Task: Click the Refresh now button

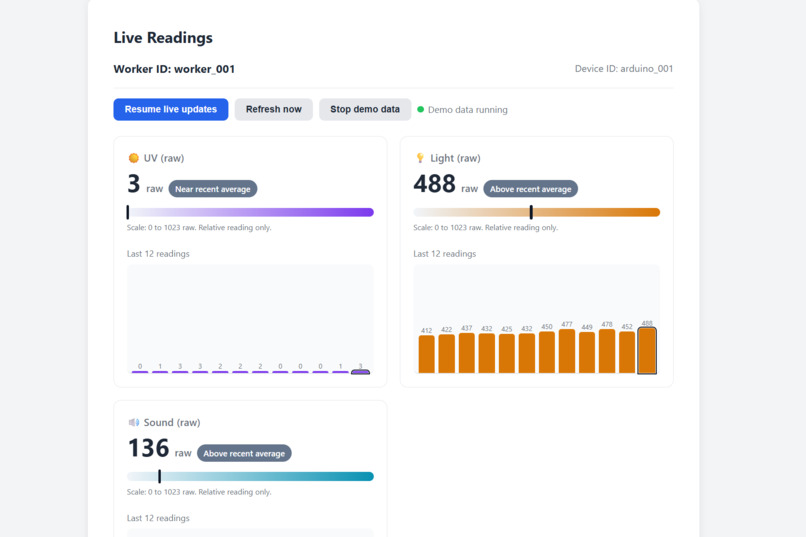Action: pyautogui.click(x=273, y=109)
